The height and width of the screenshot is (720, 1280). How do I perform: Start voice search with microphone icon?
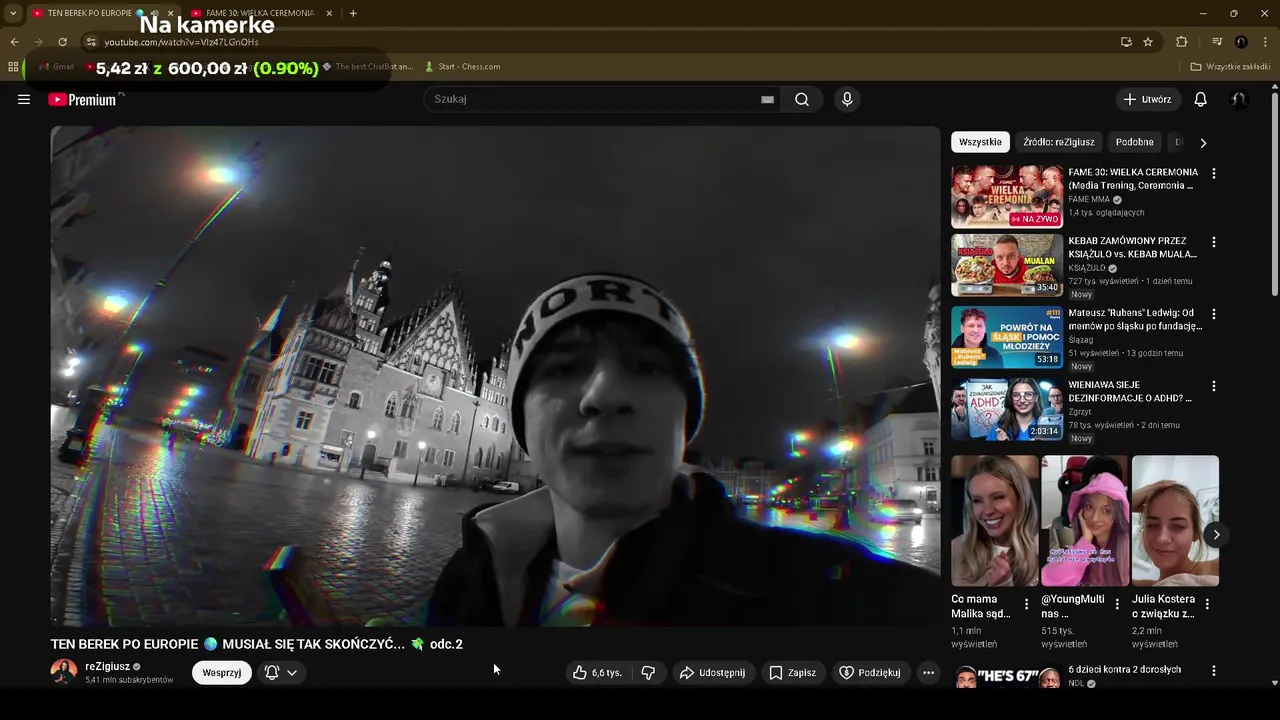[847, 99]
